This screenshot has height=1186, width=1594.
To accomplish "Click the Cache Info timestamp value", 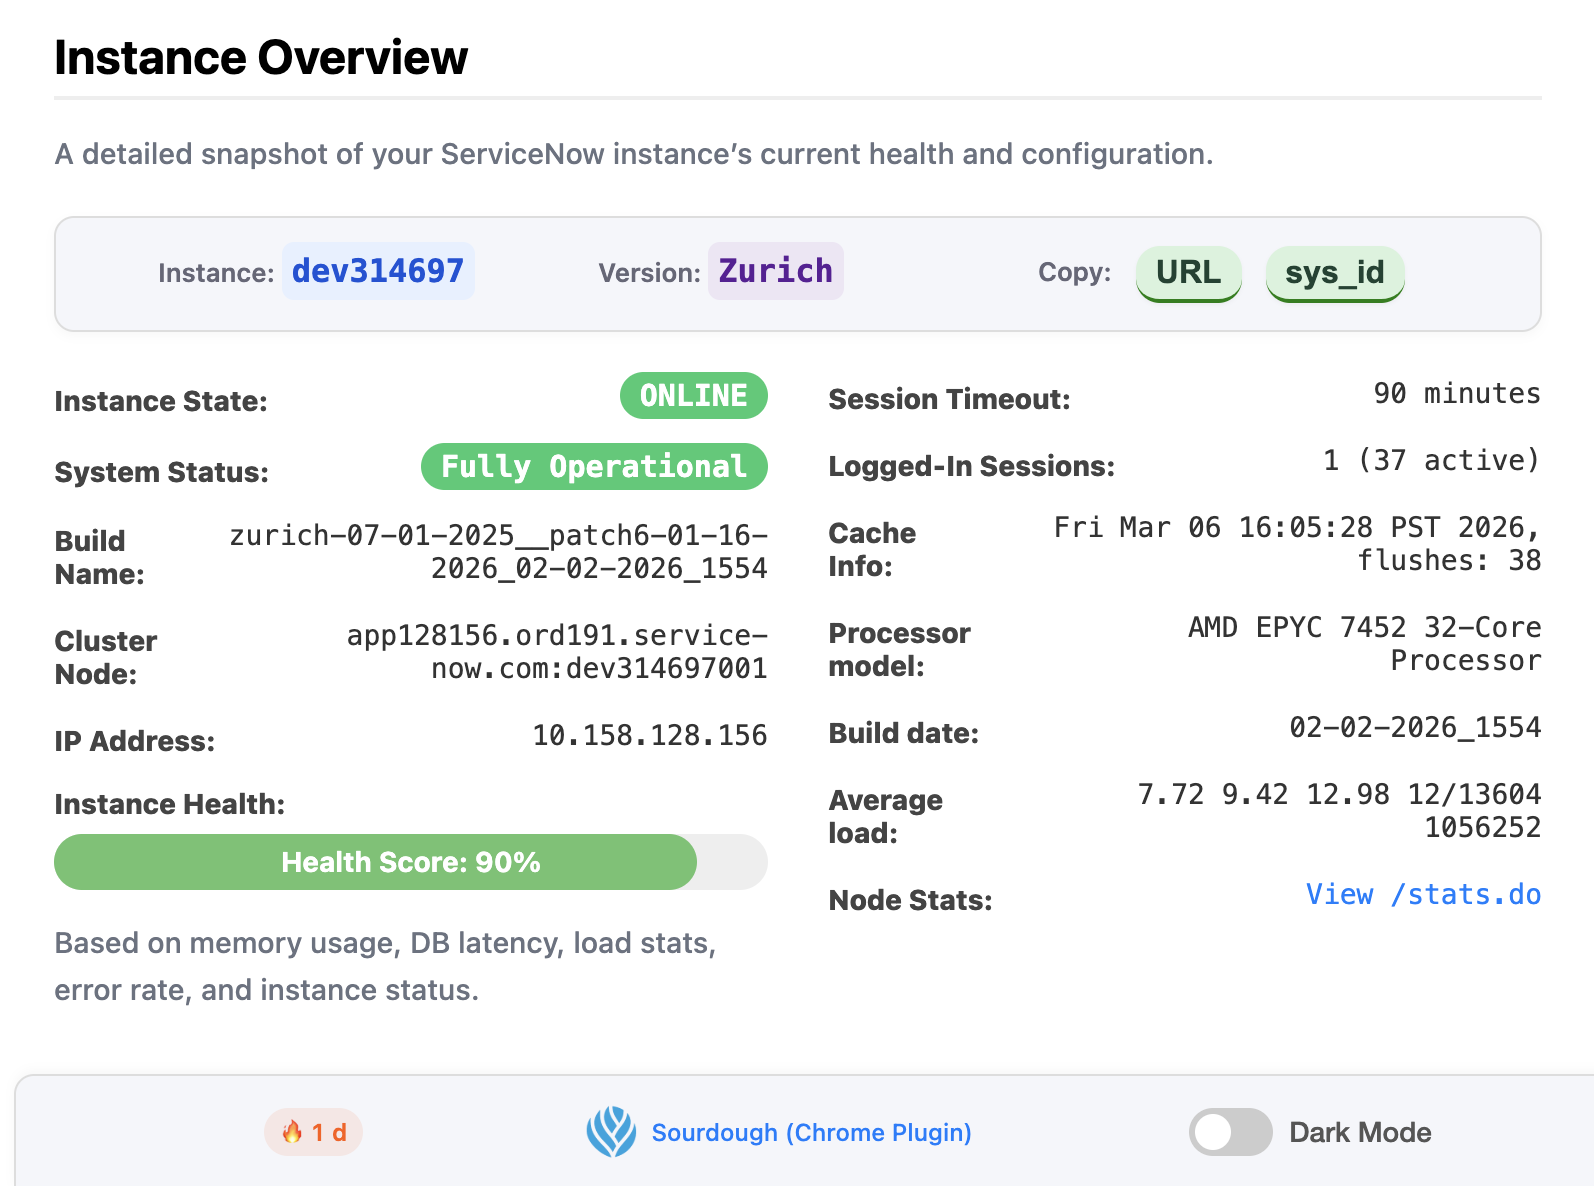I will point(1297,544).
